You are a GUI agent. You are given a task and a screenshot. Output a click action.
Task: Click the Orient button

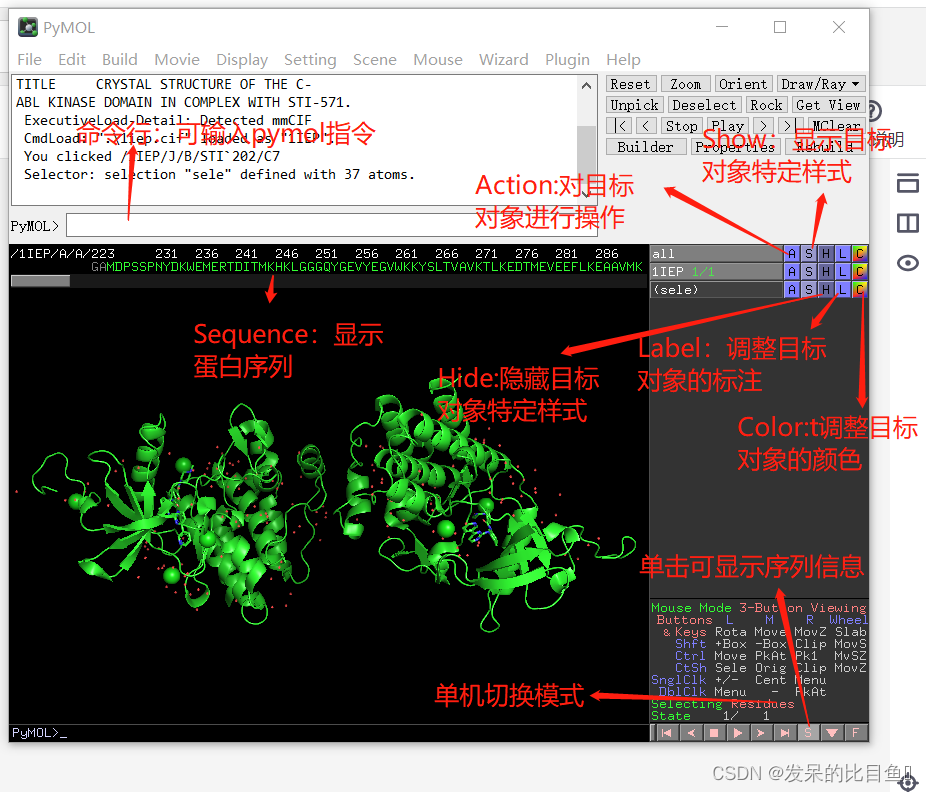743,84
